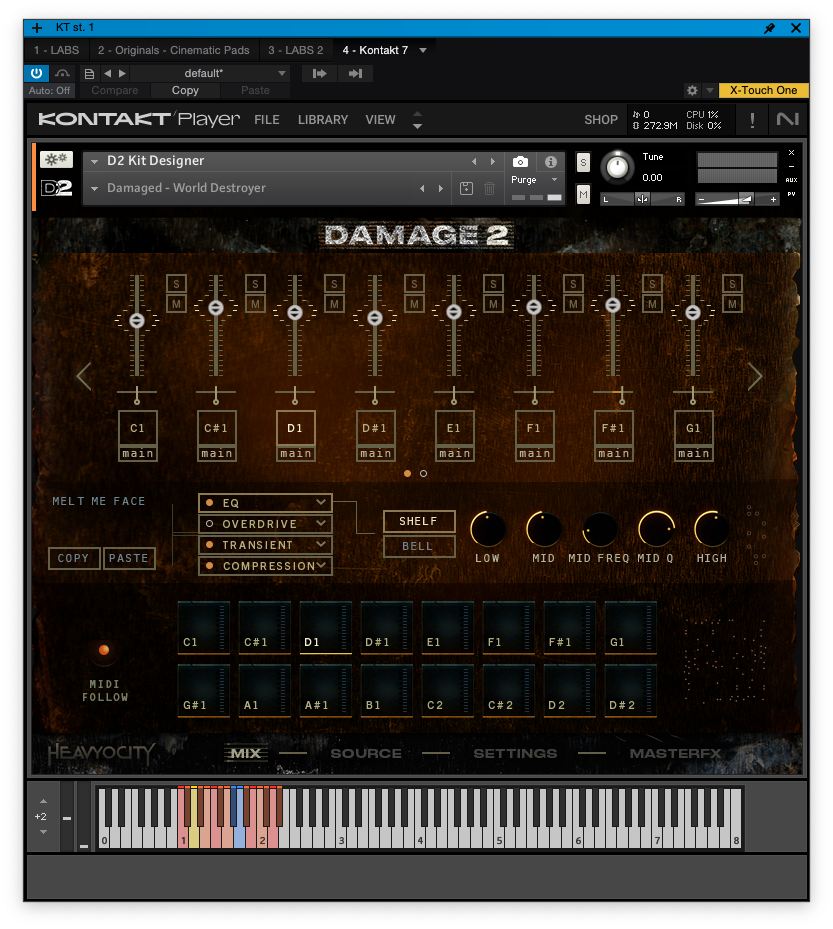Toggle the instrument Solo S button
This screenshot has height=929, width=833.
click(583, 162)
